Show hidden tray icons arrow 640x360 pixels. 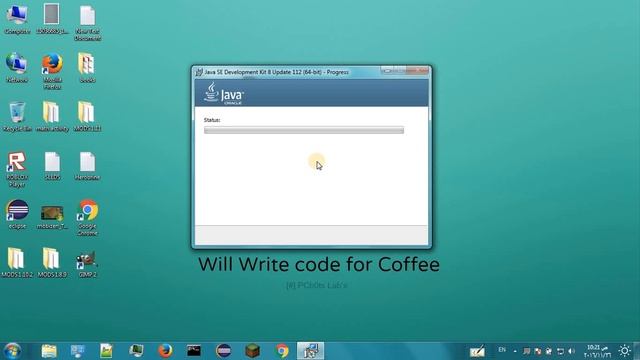(x=515, y=351)
